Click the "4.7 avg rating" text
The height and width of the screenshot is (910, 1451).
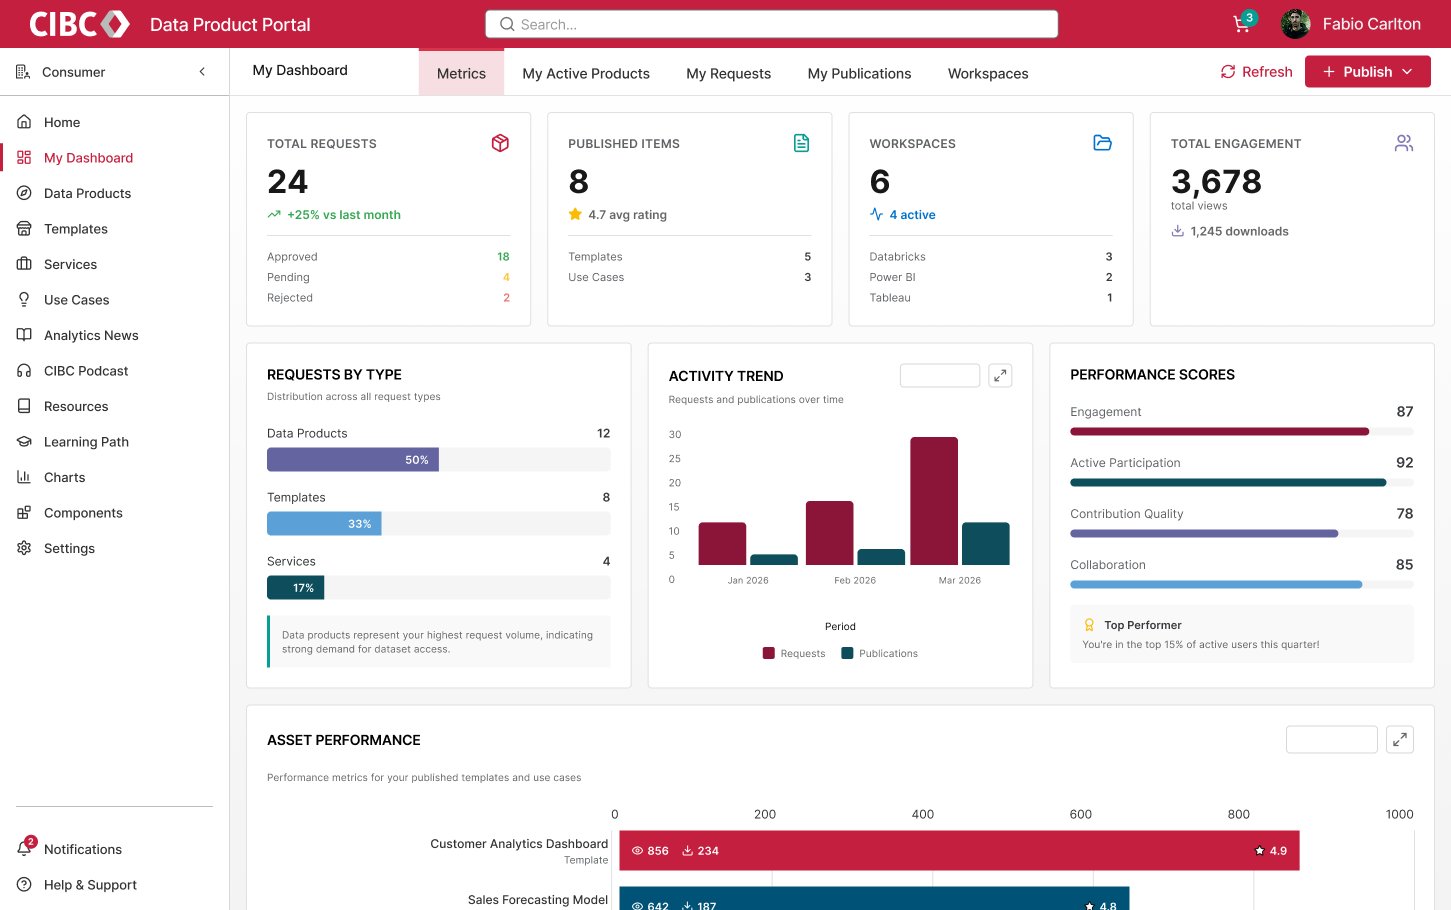point(627,215)
